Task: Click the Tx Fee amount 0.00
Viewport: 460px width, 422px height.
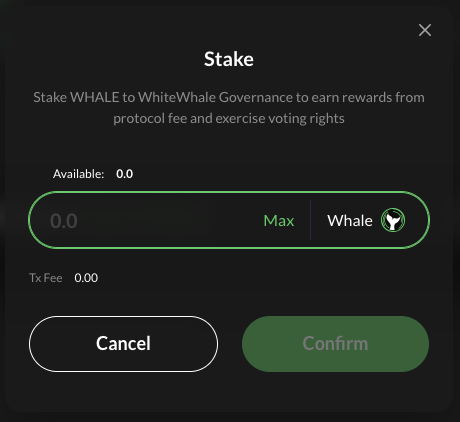Action: point(86,278)
